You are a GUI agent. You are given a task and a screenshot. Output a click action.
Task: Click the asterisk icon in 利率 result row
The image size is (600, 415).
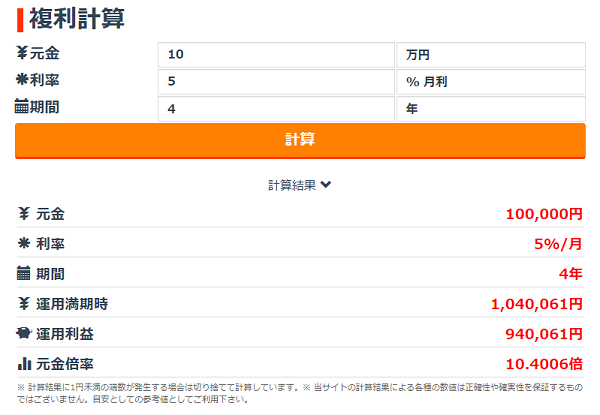(x=24, y=243)
